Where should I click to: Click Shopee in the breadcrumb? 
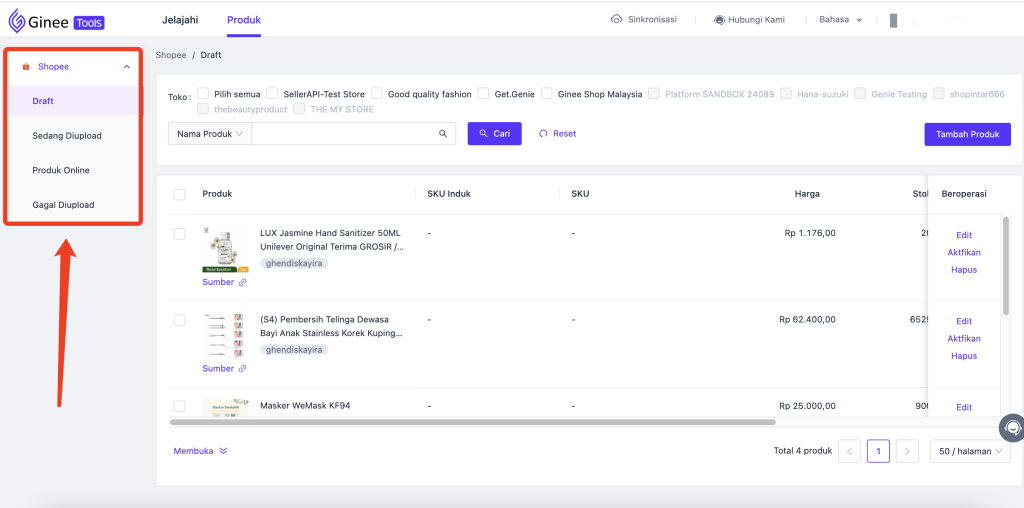[x=171, y=55]
